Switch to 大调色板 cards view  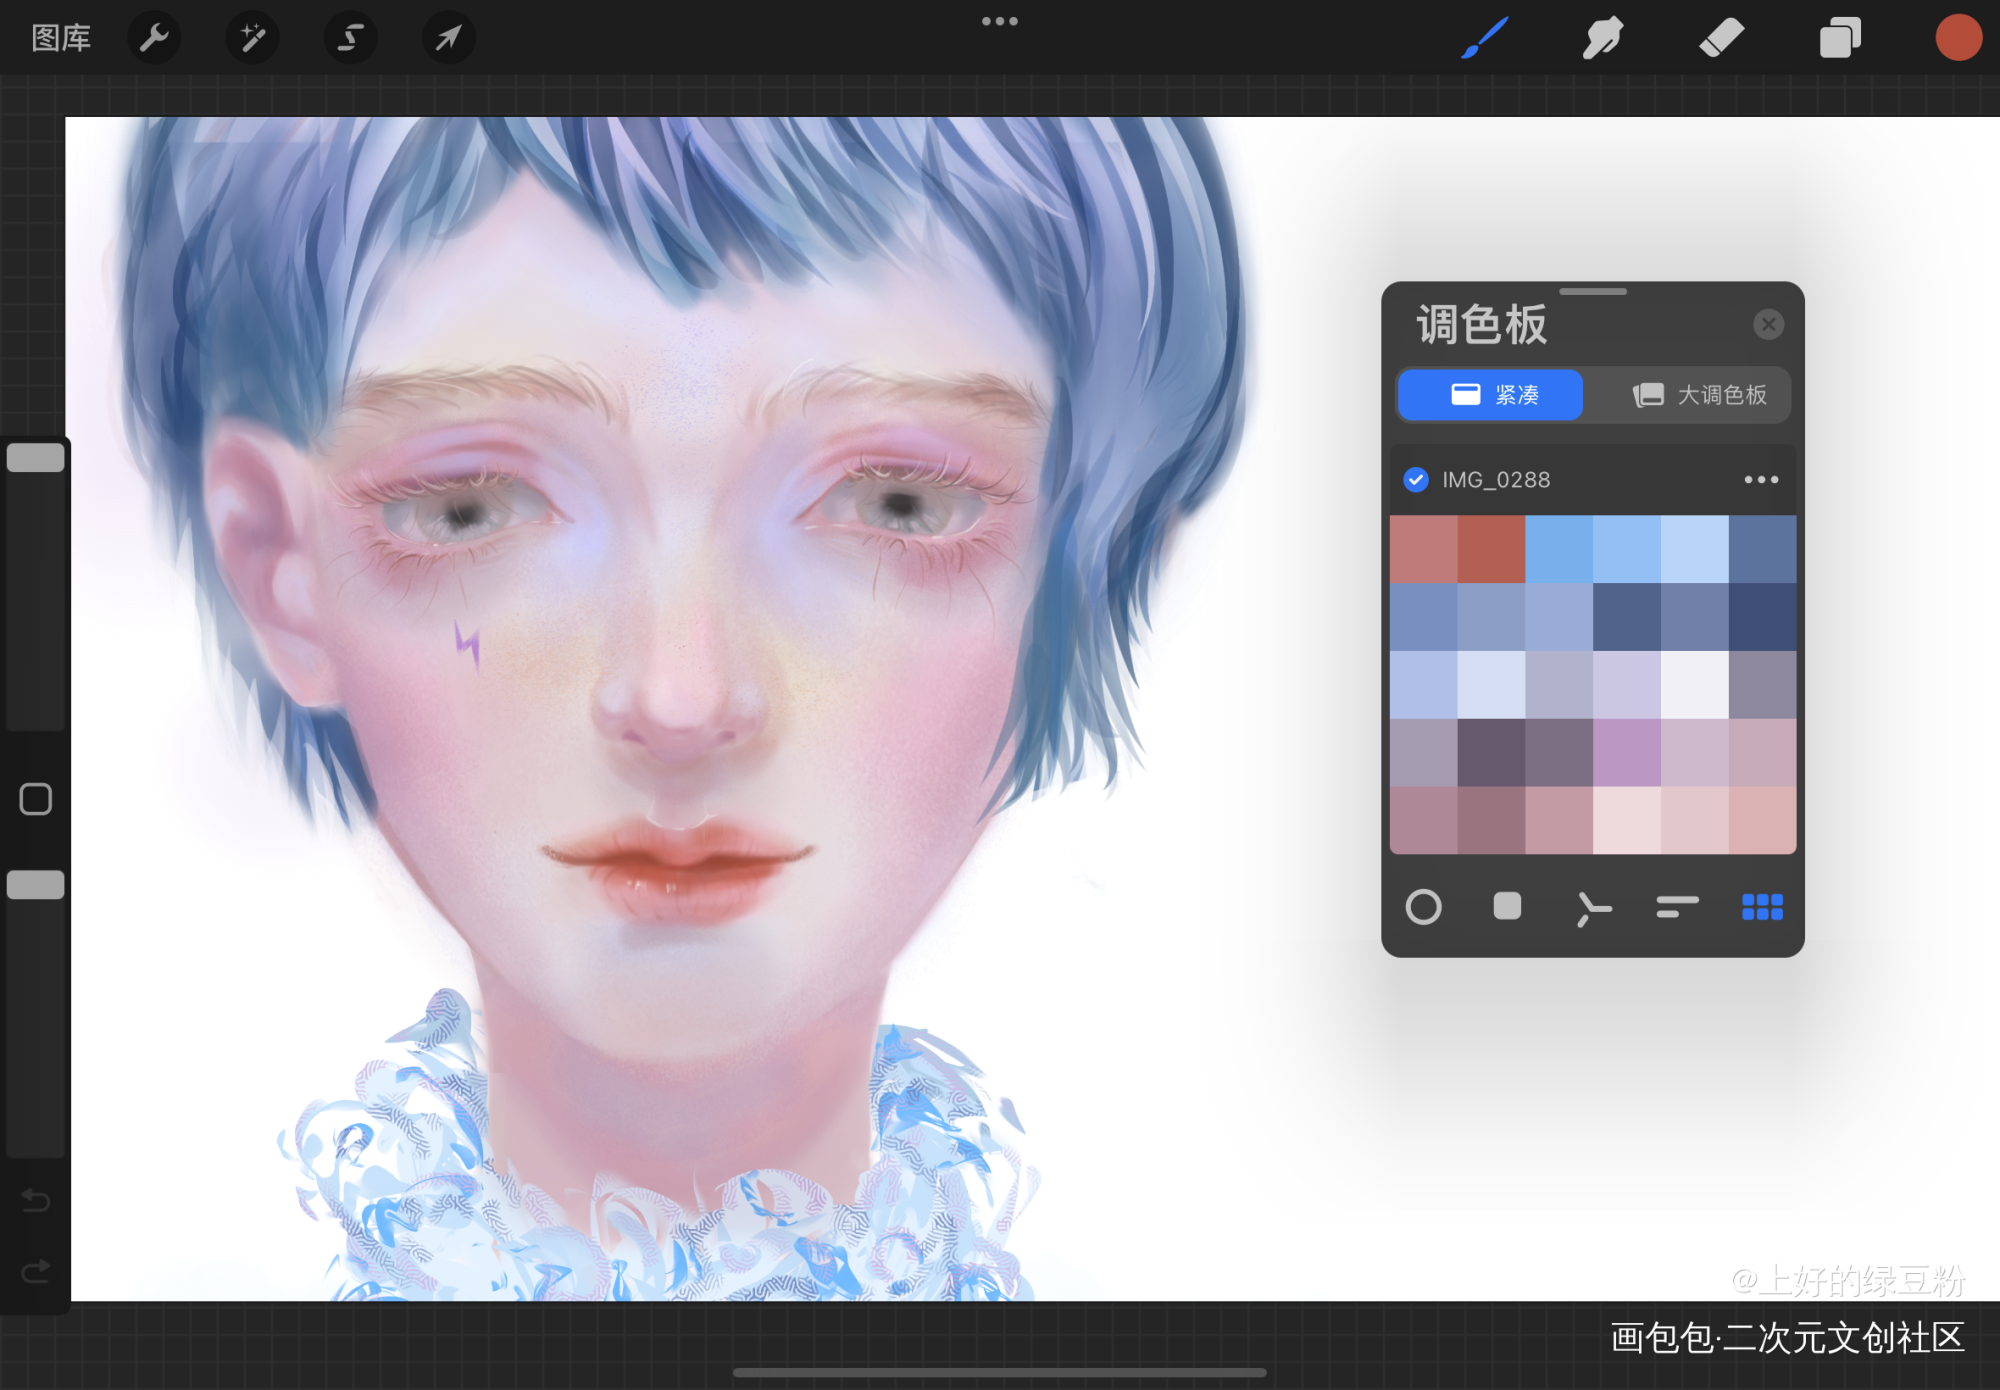[1699, 395]
